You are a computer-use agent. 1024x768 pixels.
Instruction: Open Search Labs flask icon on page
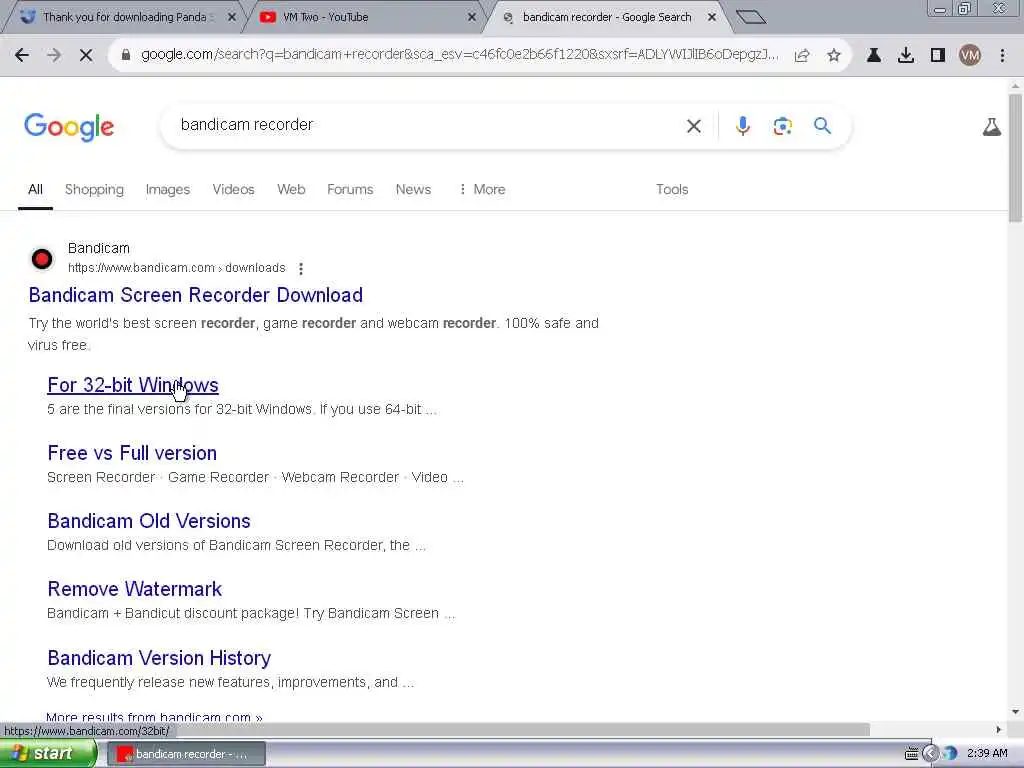coord(991,127)
